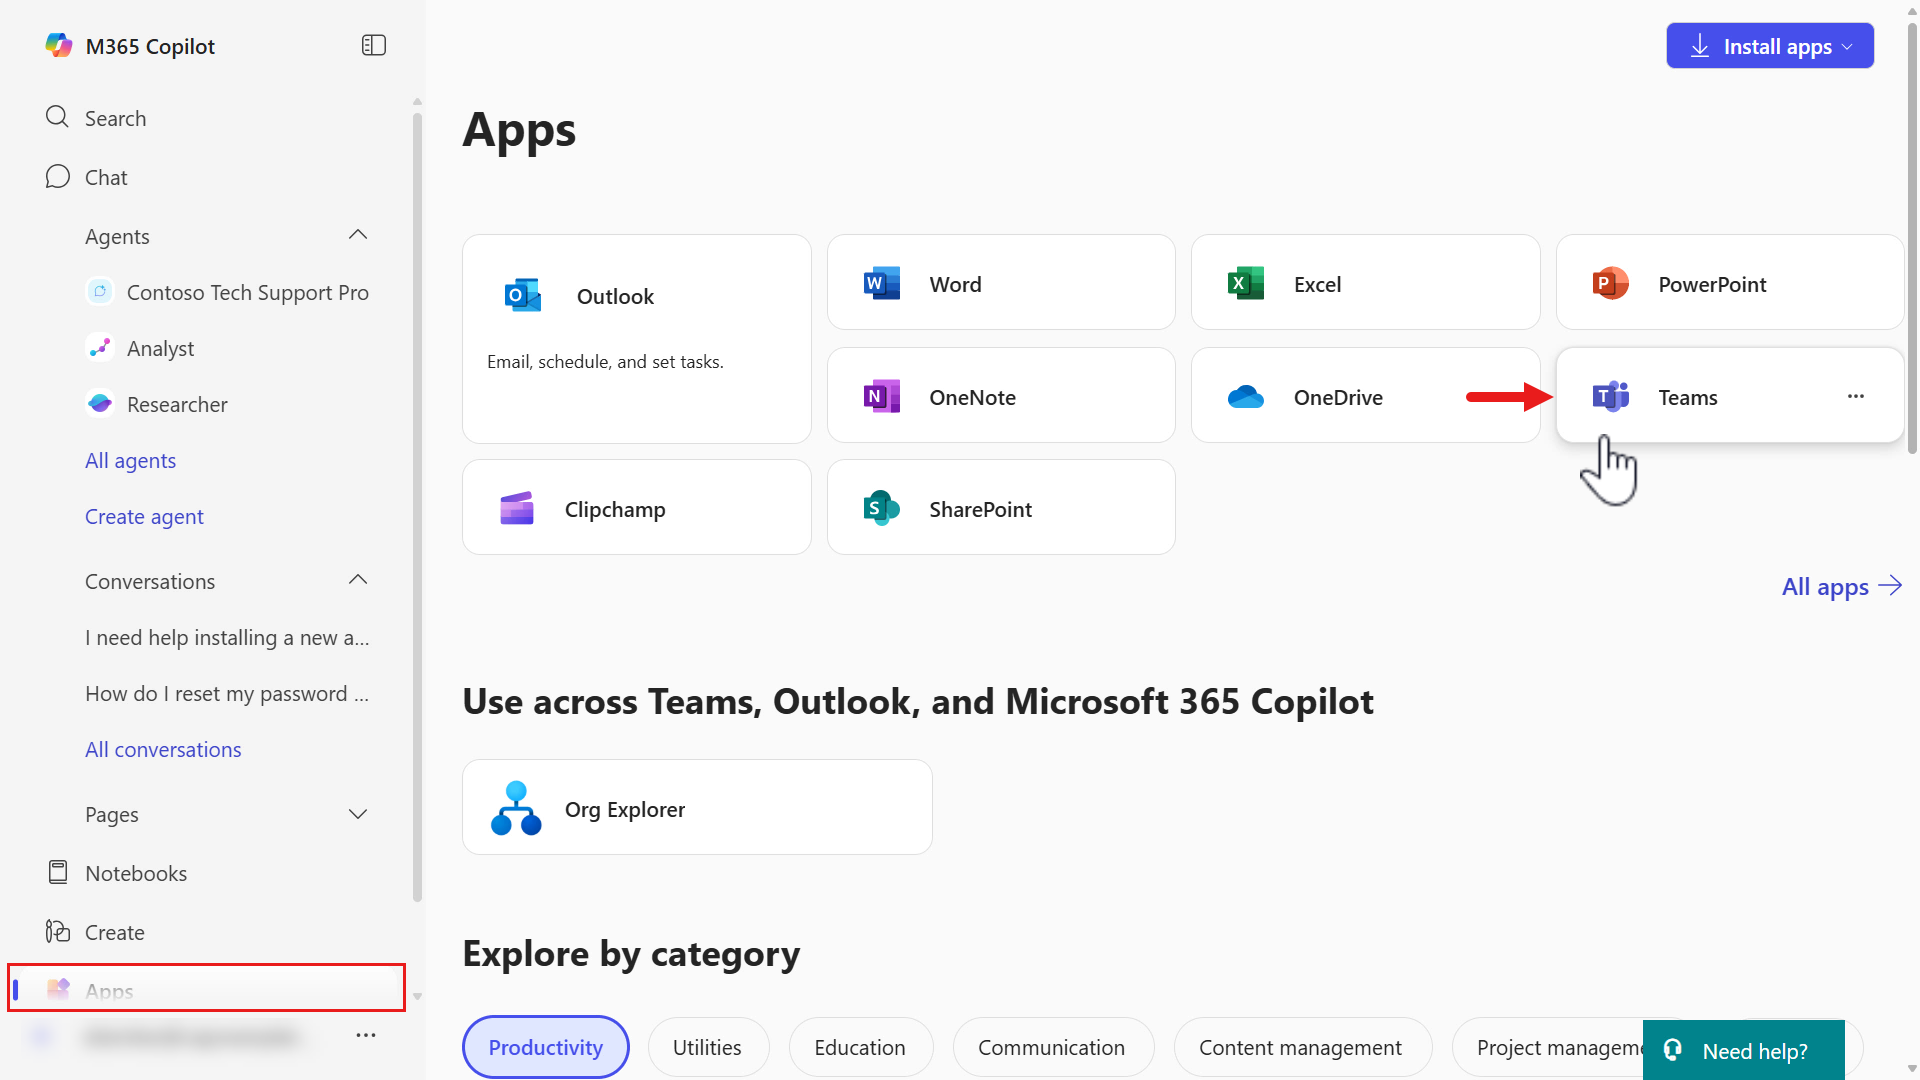Open the Create agent link
The image size is (1920, 1080).
144,516
